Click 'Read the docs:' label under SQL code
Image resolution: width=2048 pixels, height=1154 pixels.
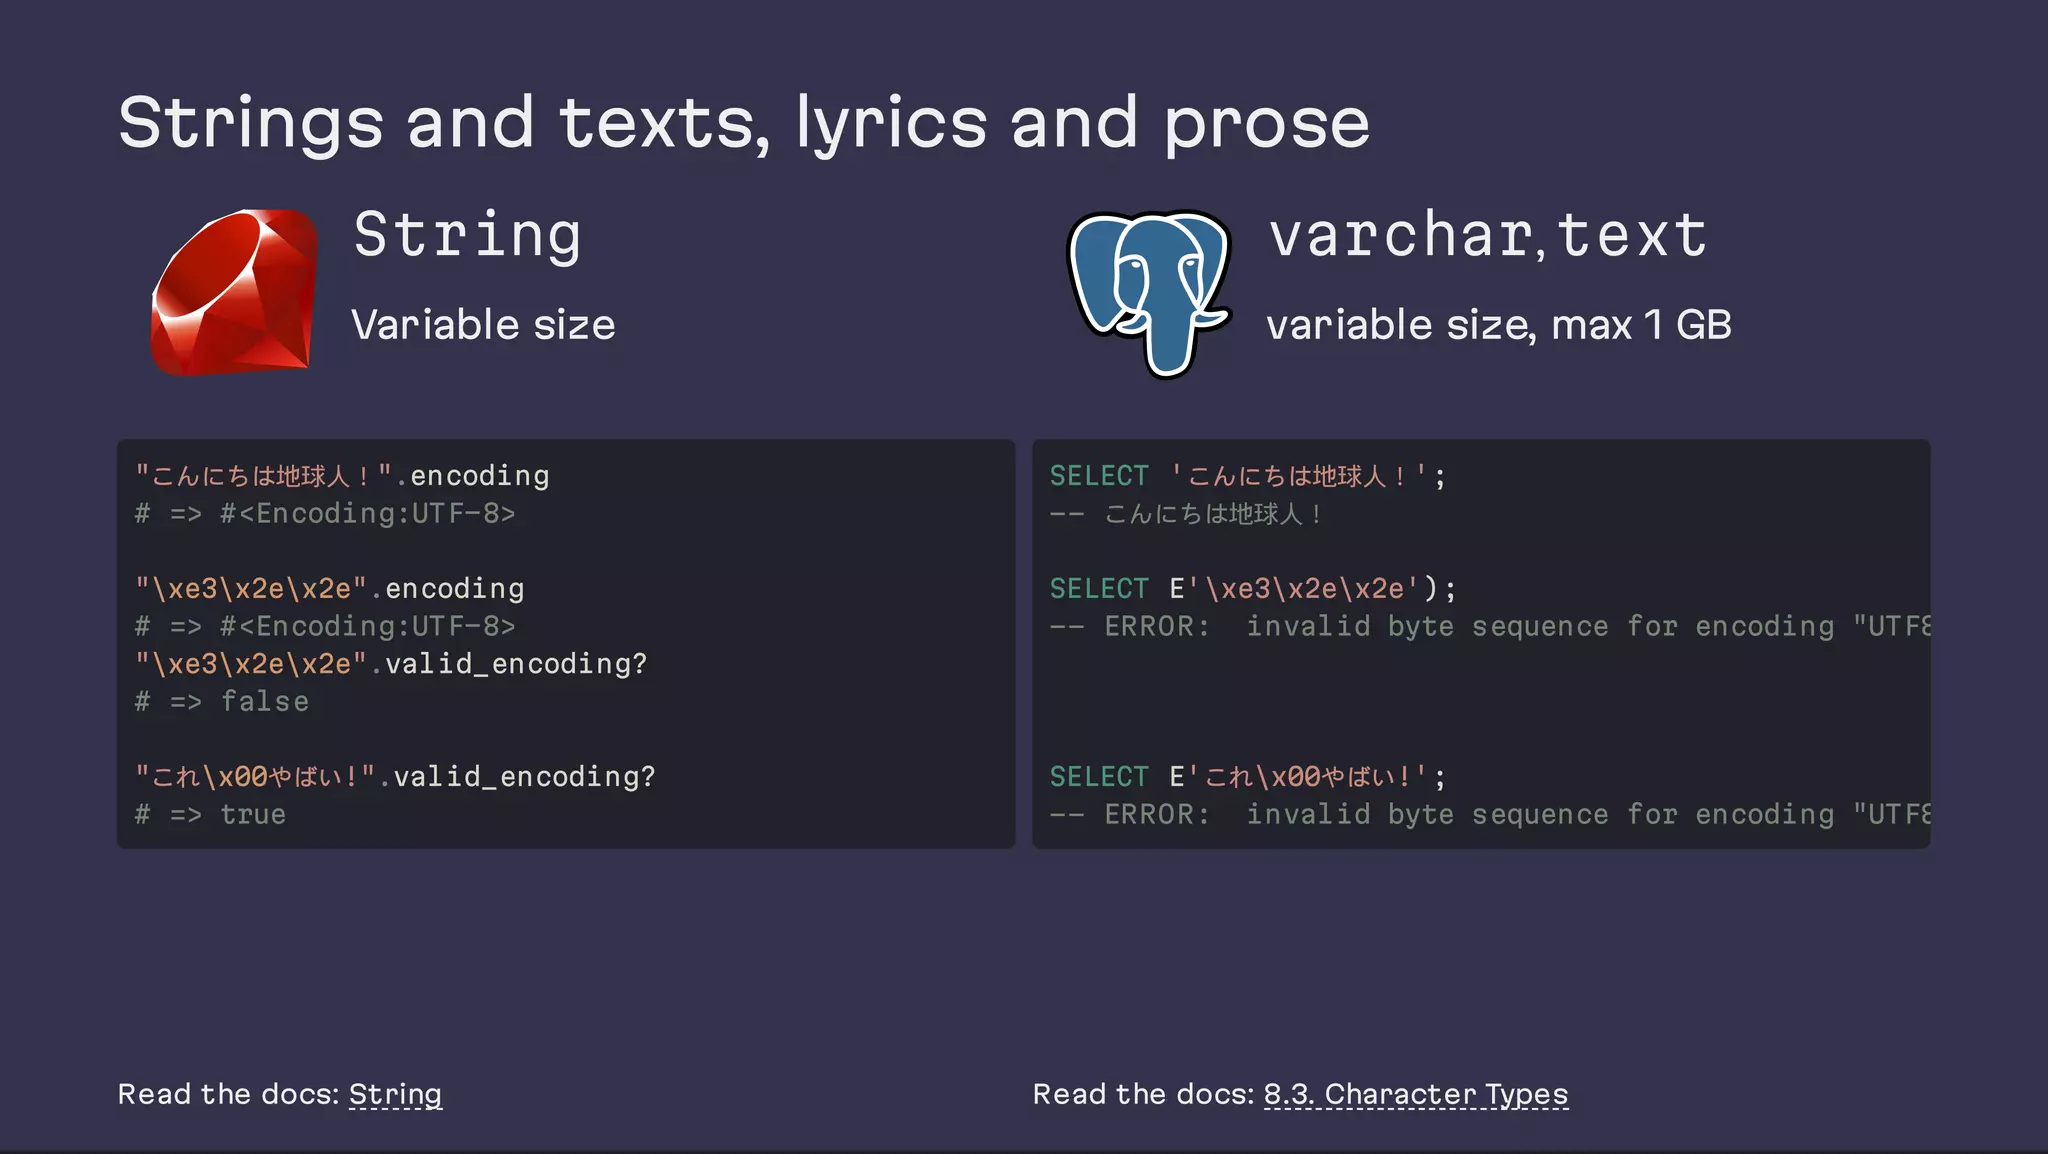(x=1144, y=1094)
